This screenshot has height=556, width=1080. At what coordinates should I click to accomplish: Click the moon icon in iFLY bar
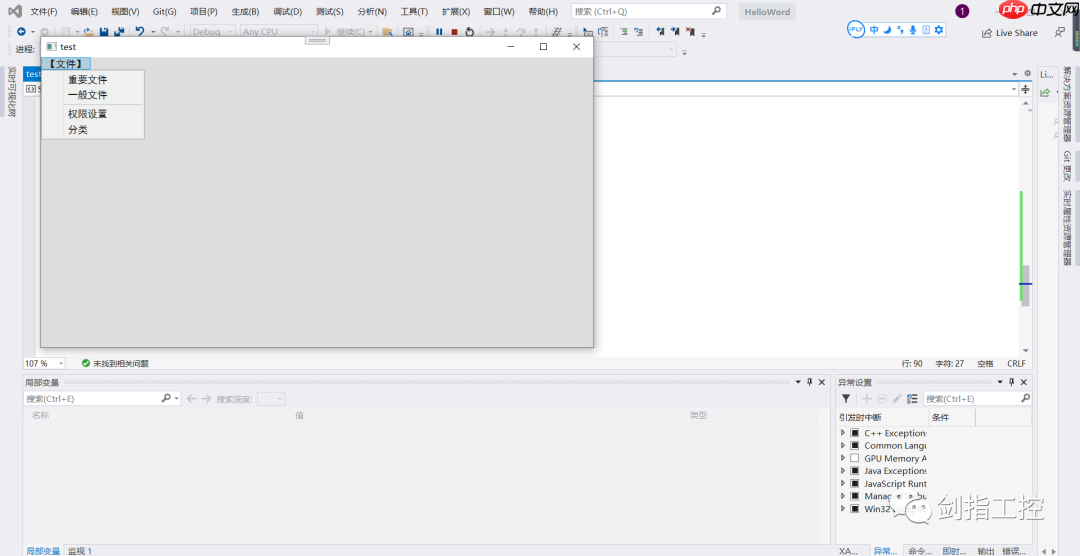[887, 30]
